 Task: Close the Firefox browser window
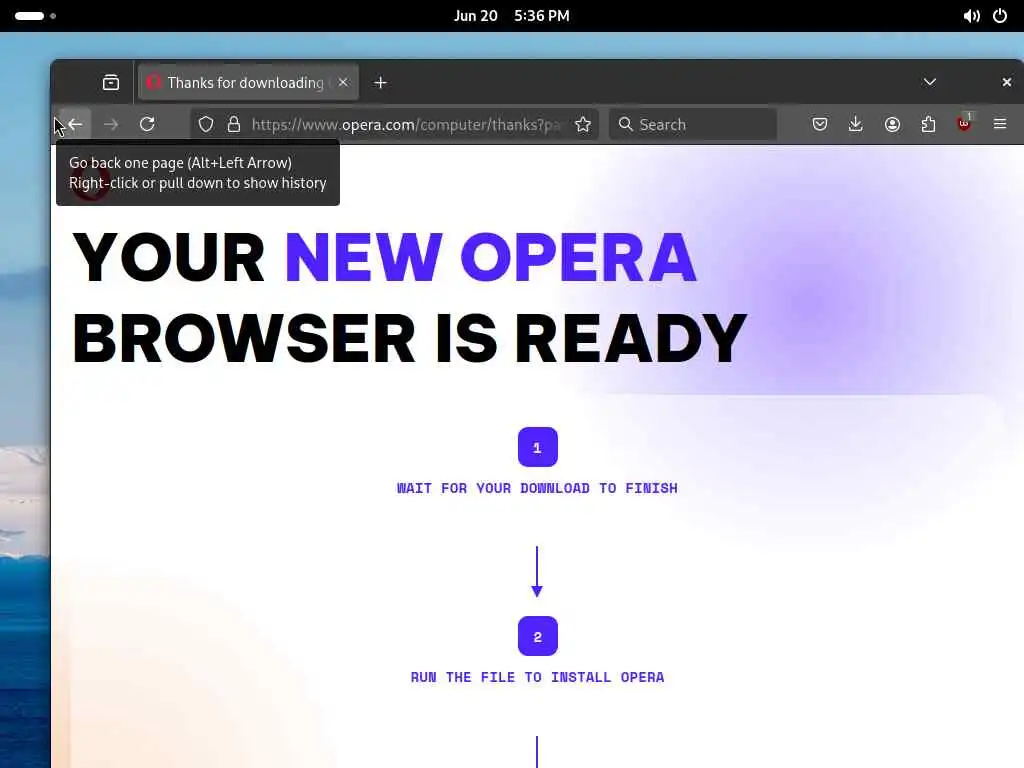(1006, 82)
